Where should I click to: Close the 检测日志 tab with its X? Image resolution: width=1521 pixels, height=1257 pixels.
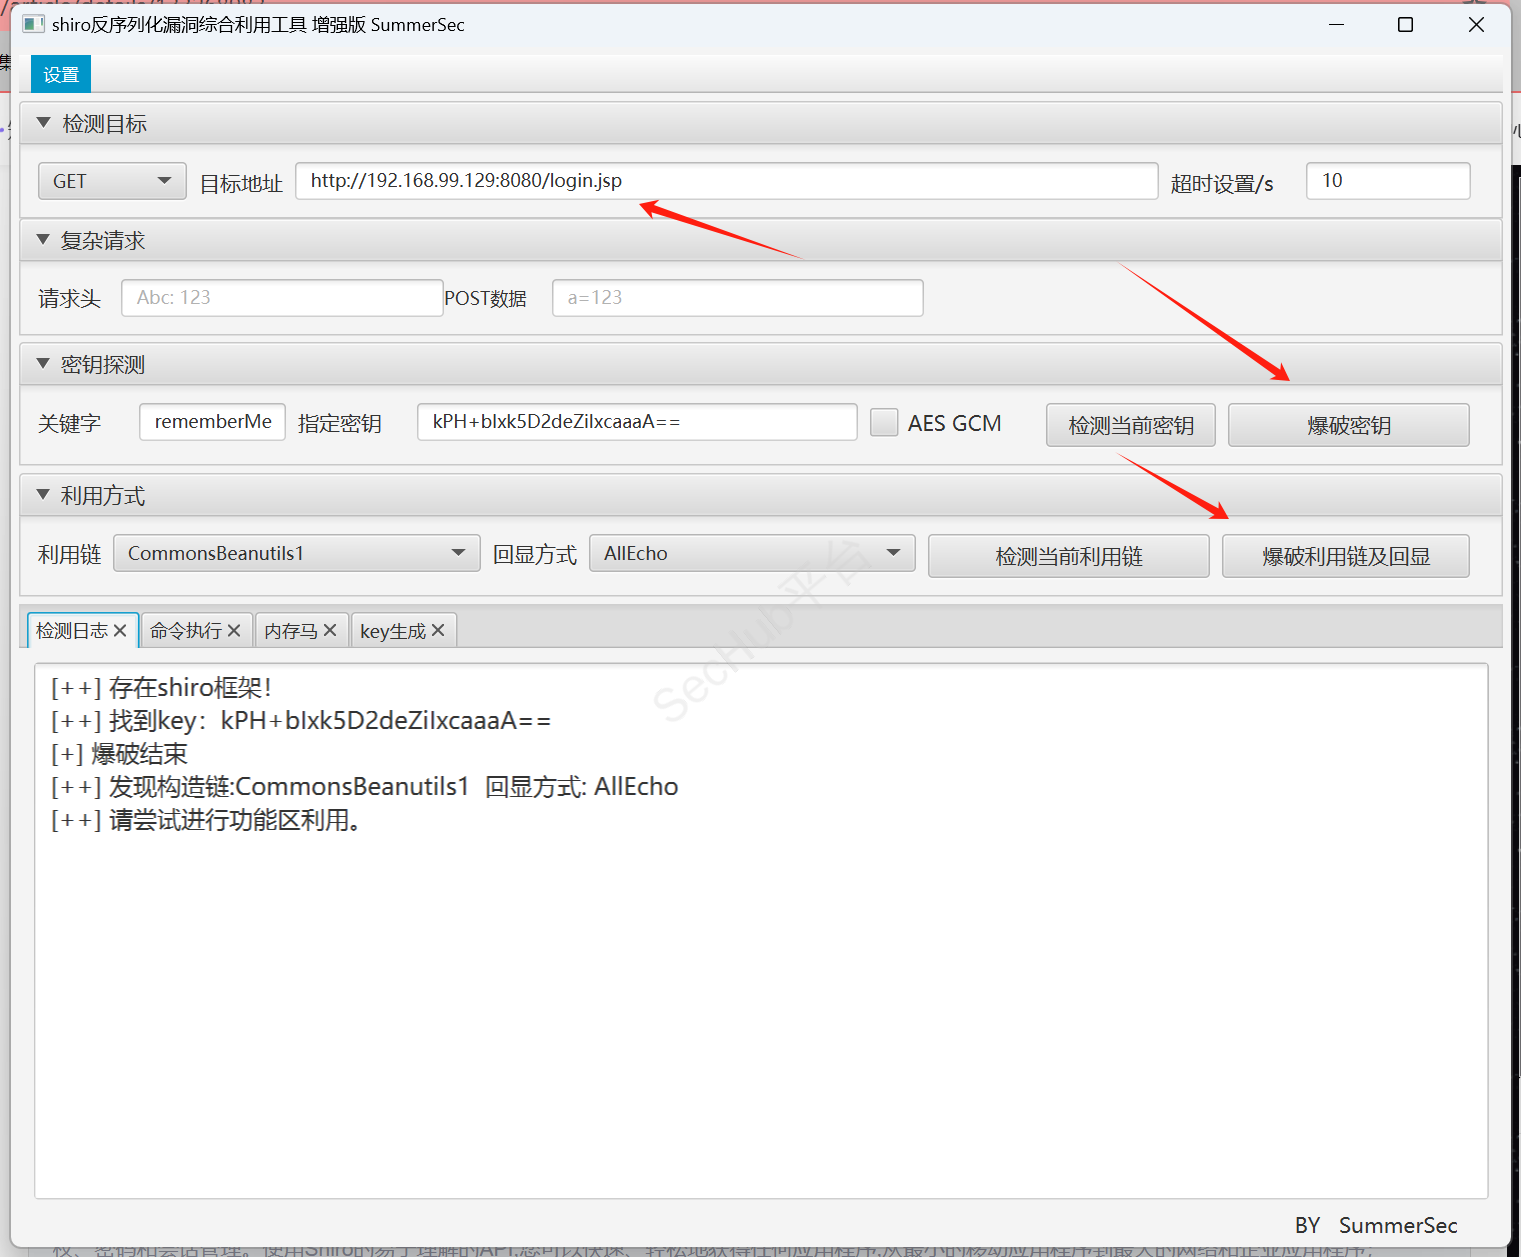tap(120, 631)
